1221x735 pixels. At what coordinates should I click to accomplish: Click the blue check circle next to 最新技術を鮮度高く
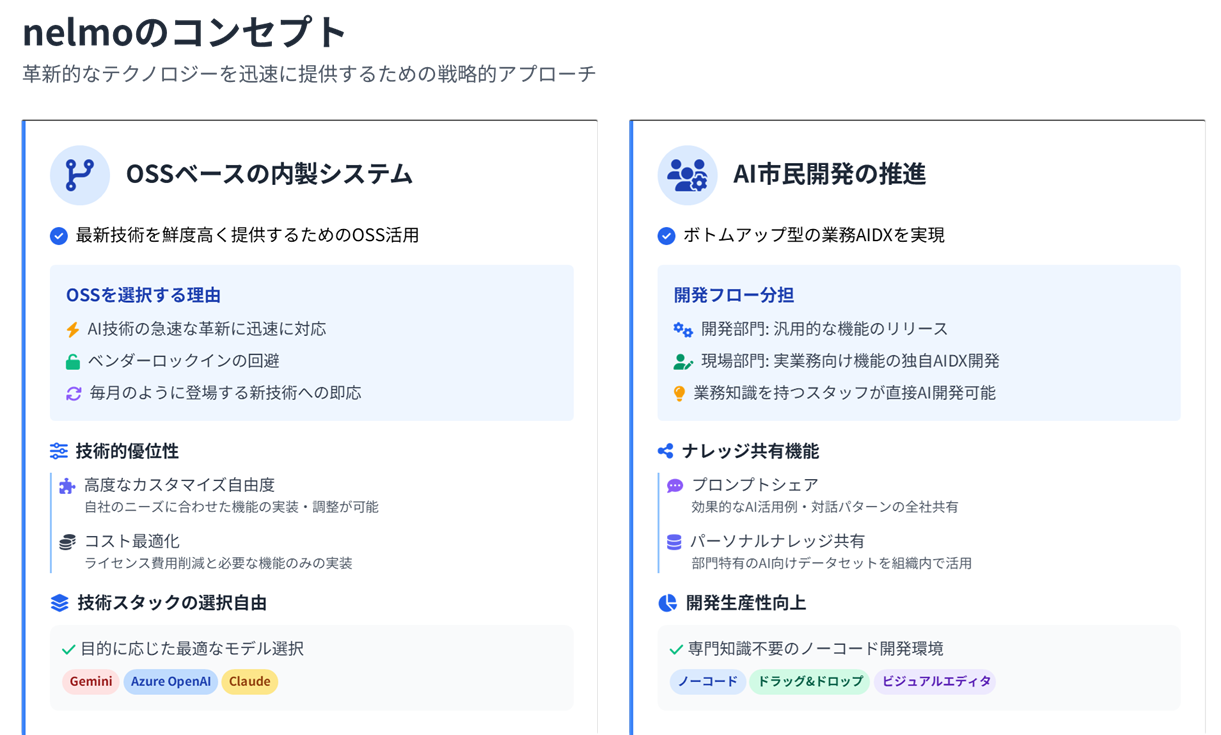click(x=59, y=236)
